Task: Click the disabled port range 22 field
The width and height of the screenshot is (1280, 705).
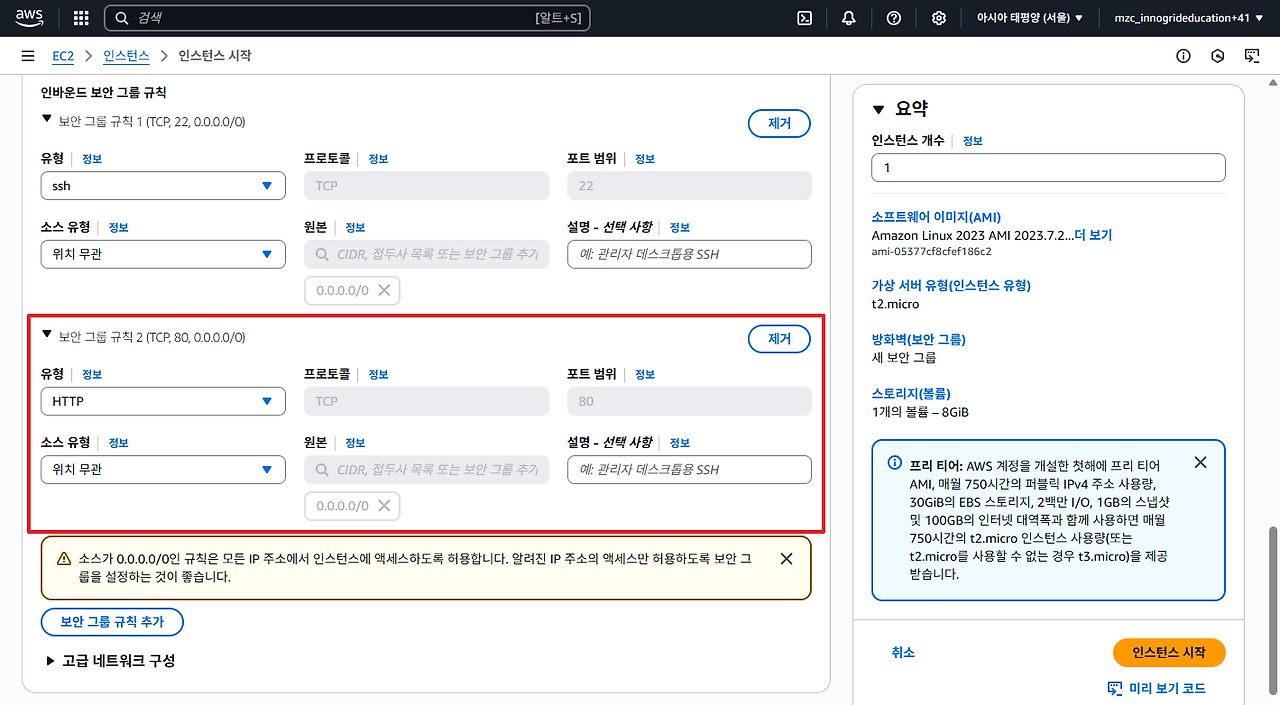Action: 689,186
